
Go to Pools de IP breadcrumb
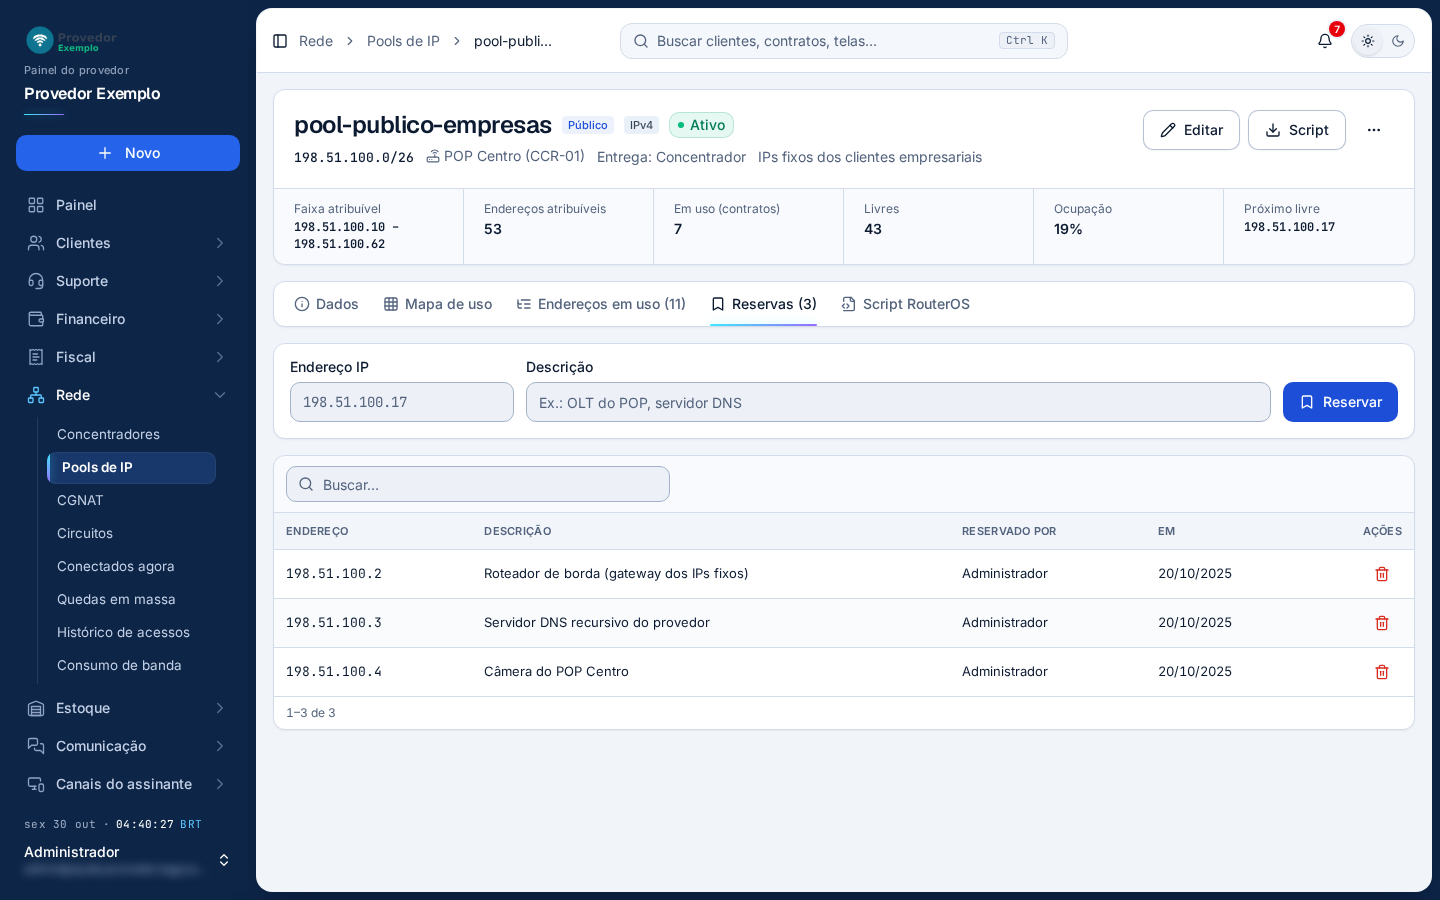[403, 41]
